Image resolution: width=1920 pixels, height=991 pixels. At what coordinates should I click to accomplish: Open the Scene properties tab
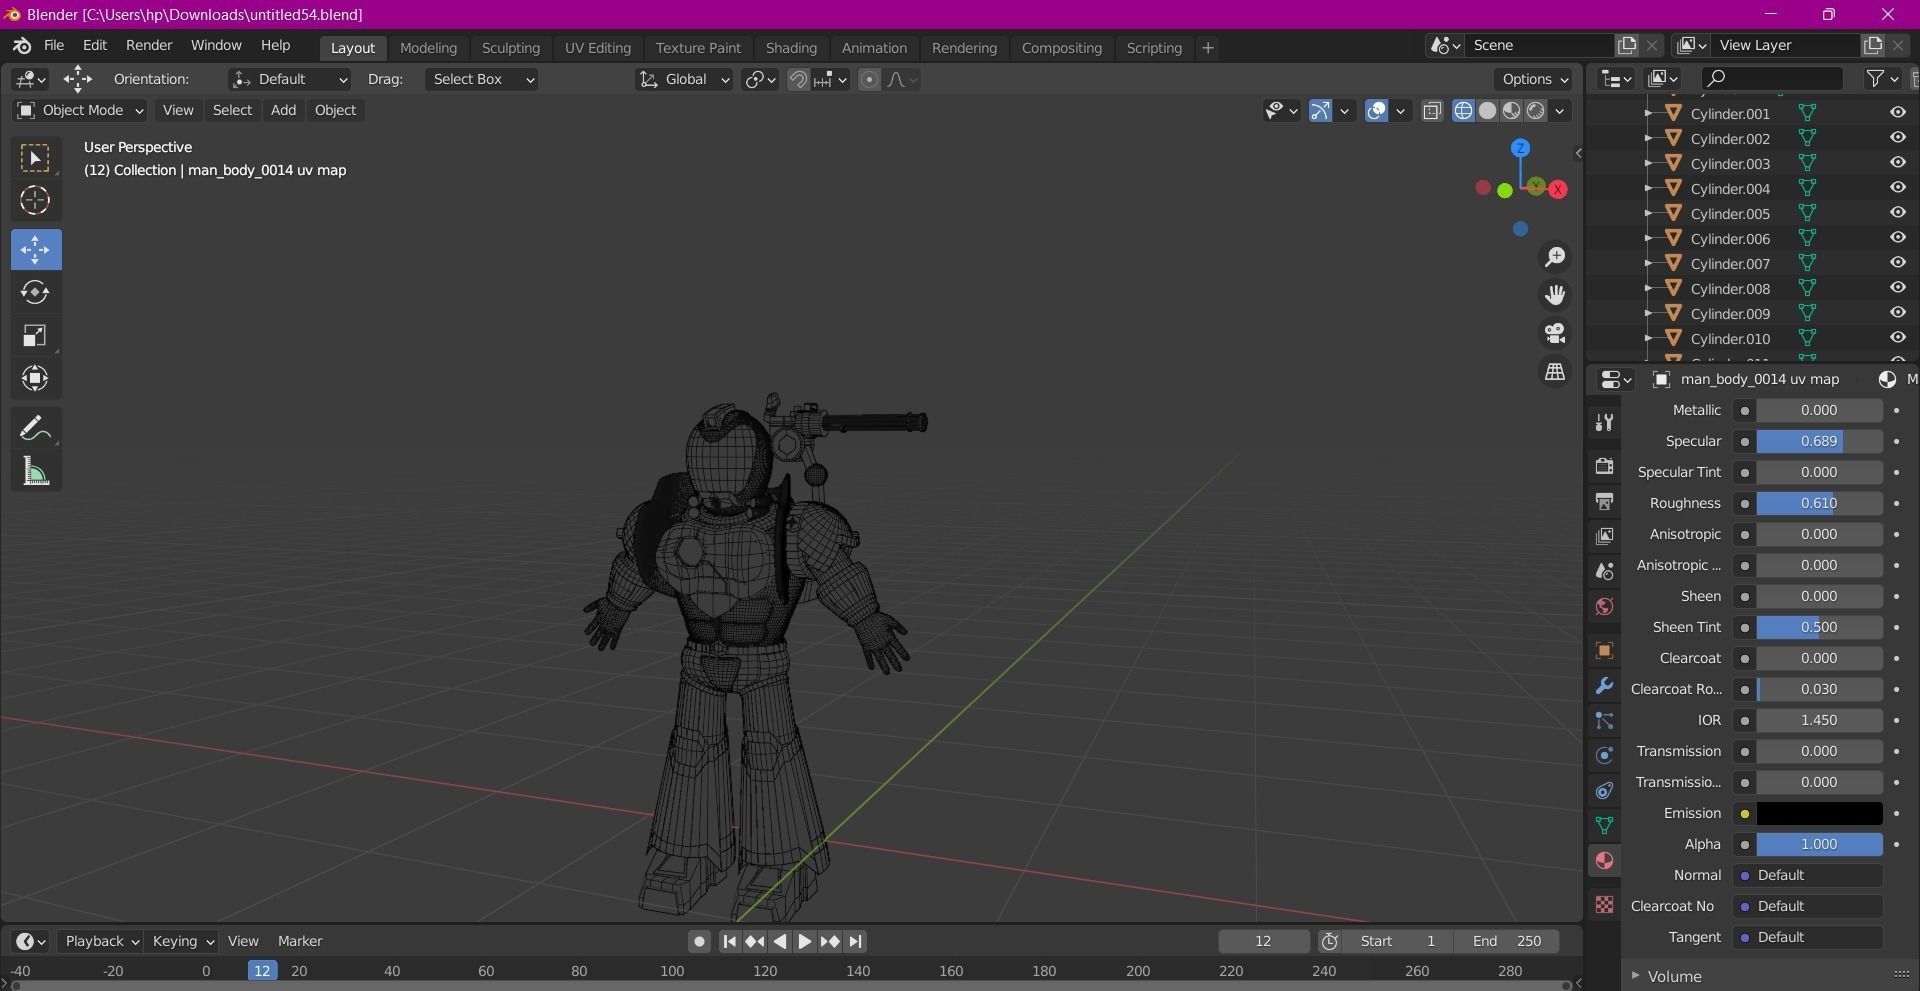pos(1604,571)
